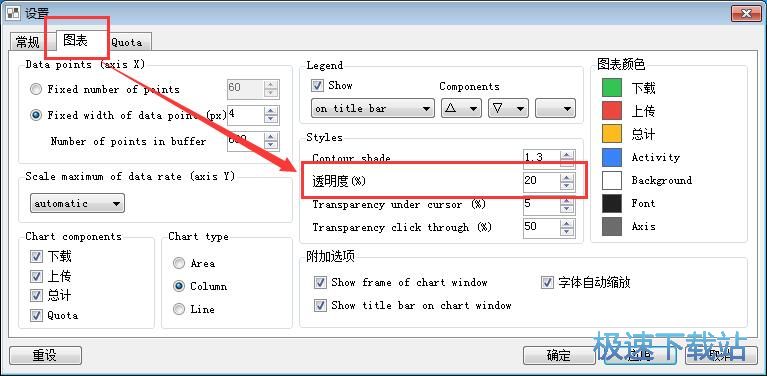This screenshot has width=767, height=376.
Task: Disable Show frame of chart window
Action: pyautogui.click(x=320, y=283)
